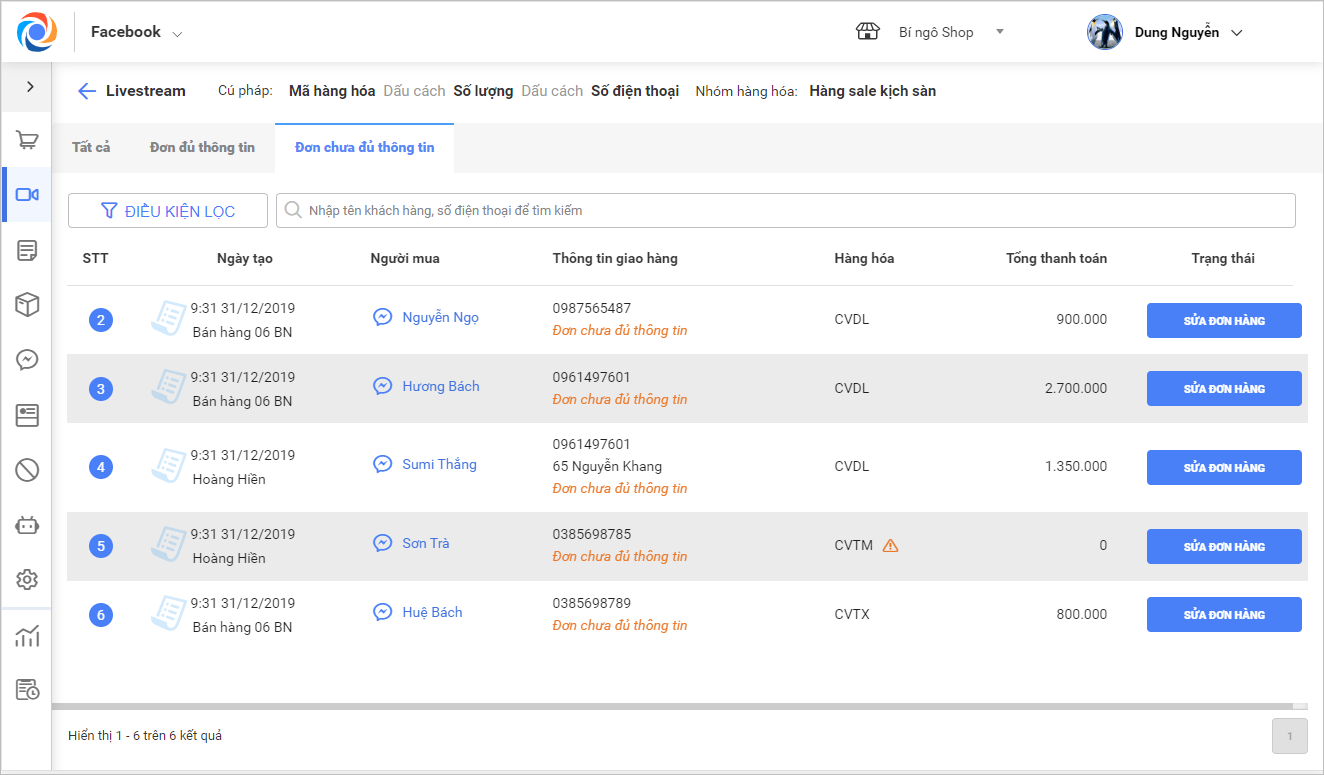Click the package box sidebar icon
The image size is (1324, 775).
27,305
